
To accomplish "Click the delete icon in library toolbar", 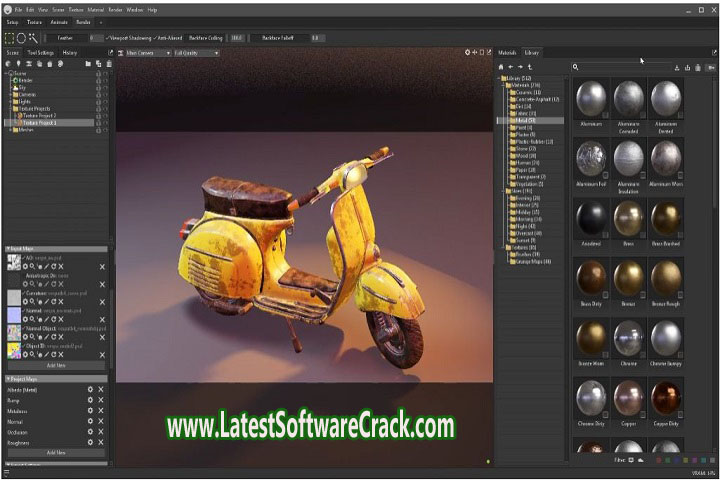I will pos(697,67).
